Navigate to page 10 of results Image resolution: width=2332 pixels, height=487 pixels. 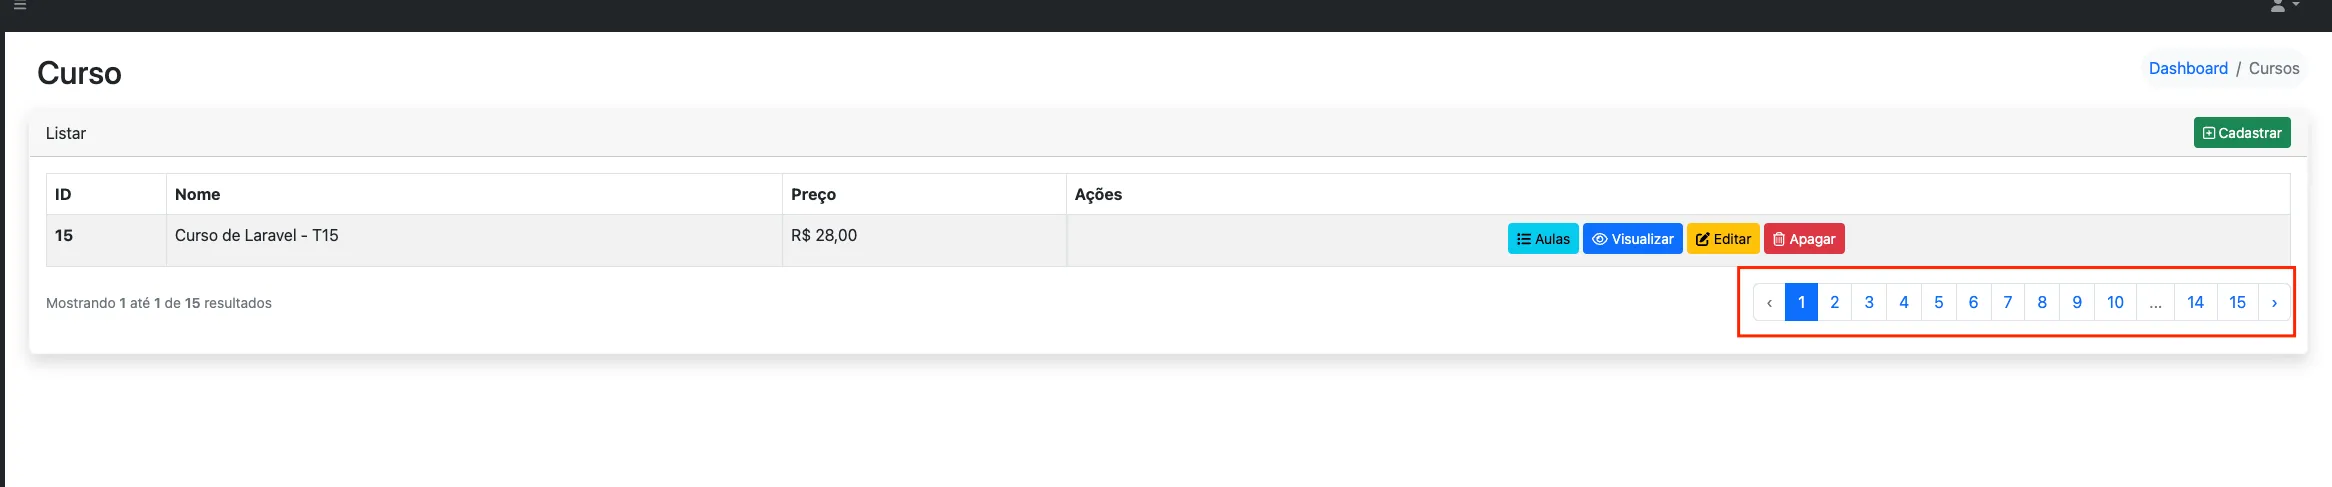tap(2115, 302)
